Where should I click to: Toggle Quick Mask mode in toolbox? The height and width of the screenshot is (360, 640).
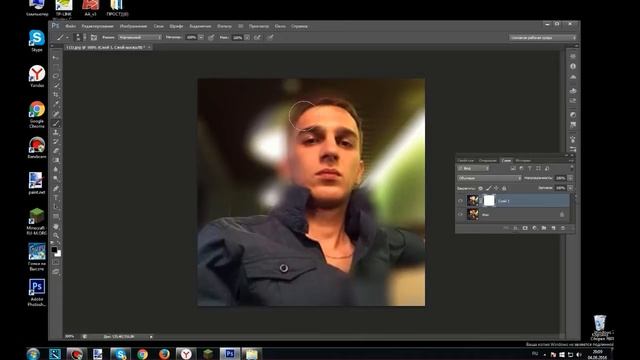[x=56, y=262]
